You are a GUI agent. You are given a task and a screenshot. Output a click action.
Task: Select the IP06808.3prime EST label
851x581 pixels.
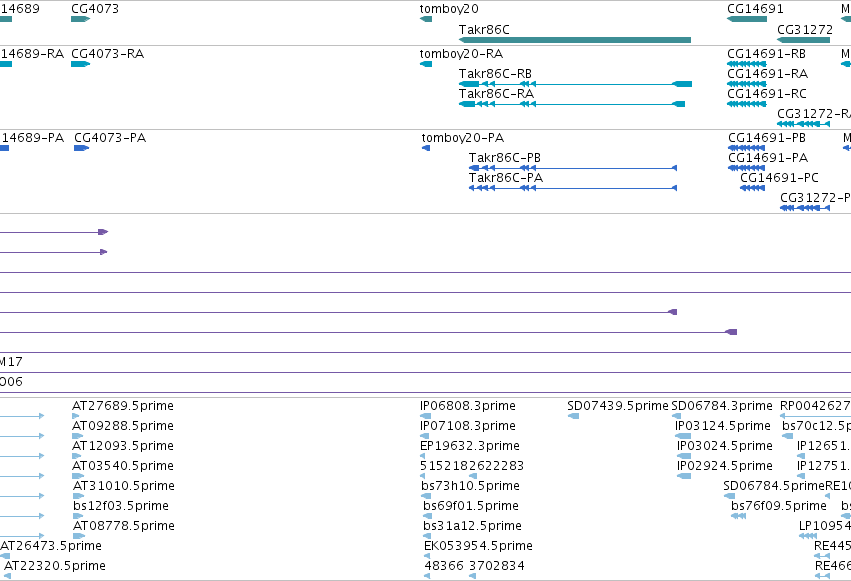click(x=468, y=406)
